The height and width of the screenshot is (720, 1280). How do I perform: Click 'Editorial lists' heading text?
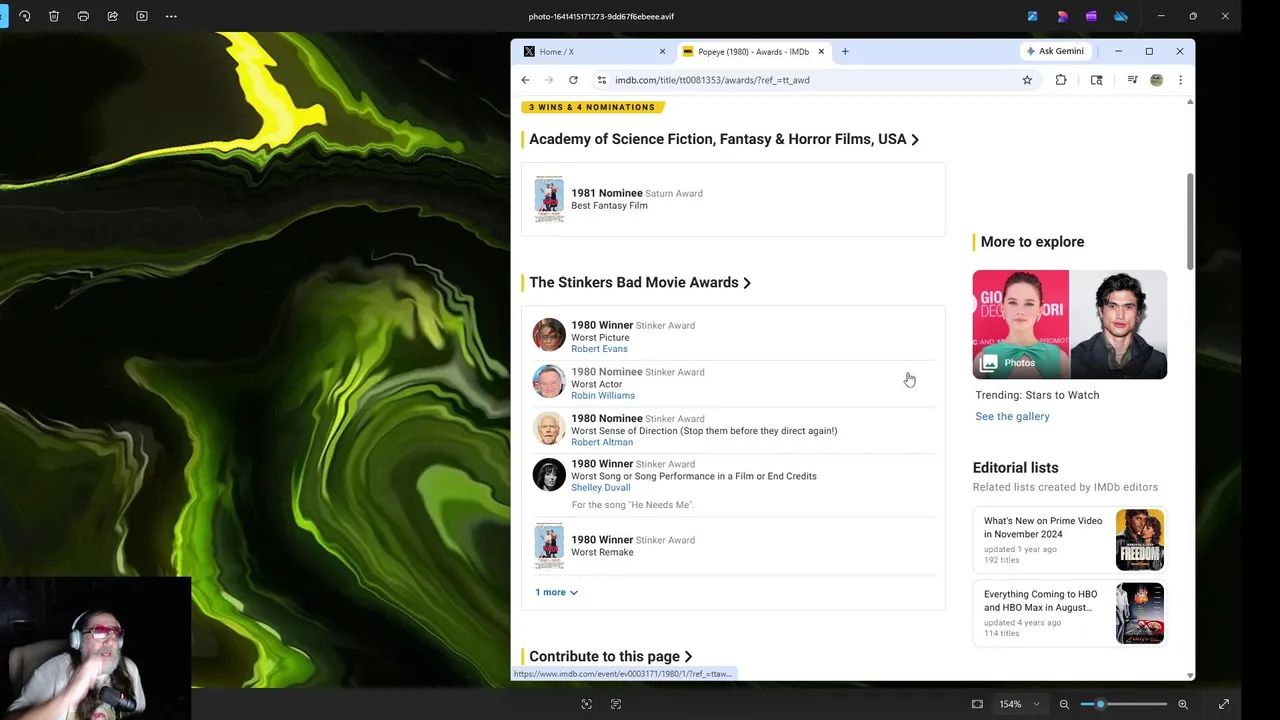(x=1015, y=467)
